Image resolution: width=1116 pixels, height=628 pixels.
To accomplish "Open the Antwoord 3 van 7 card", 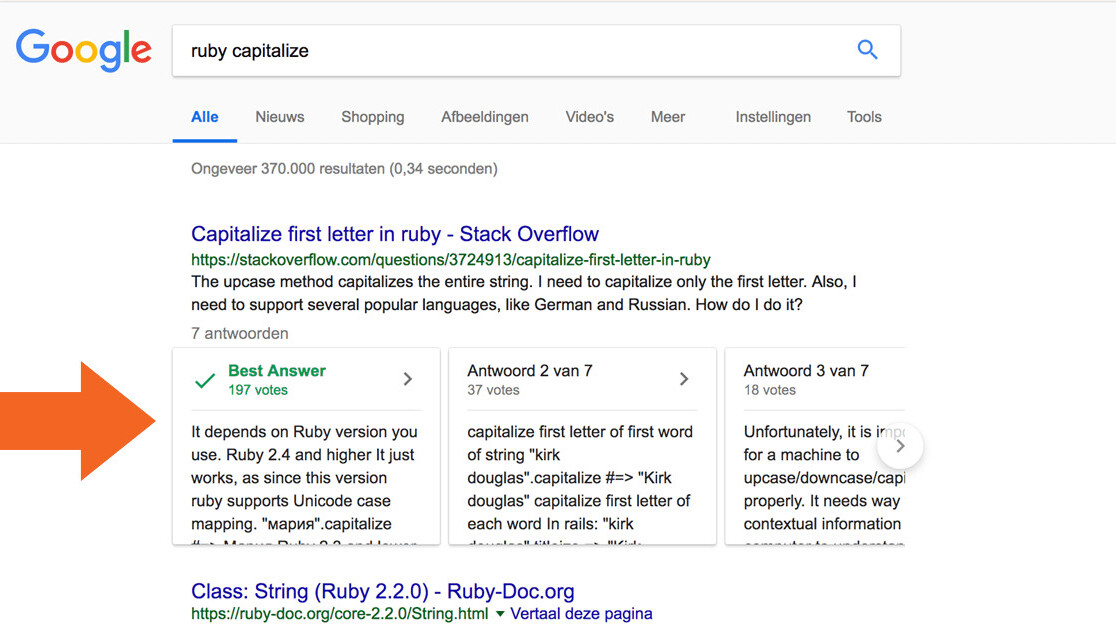I will pyautogui.click(x=806, y=371).
